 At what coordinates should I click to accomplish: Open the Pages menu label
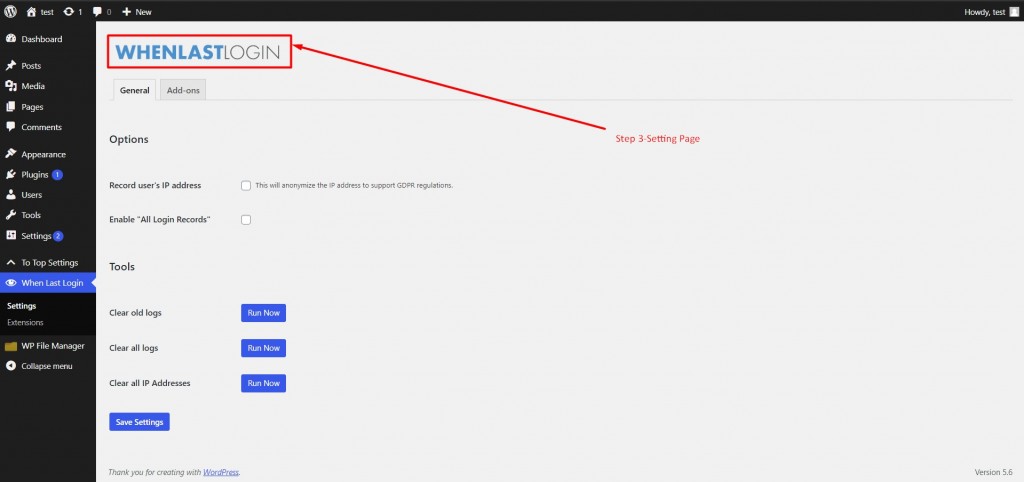[x=33, y=106]
